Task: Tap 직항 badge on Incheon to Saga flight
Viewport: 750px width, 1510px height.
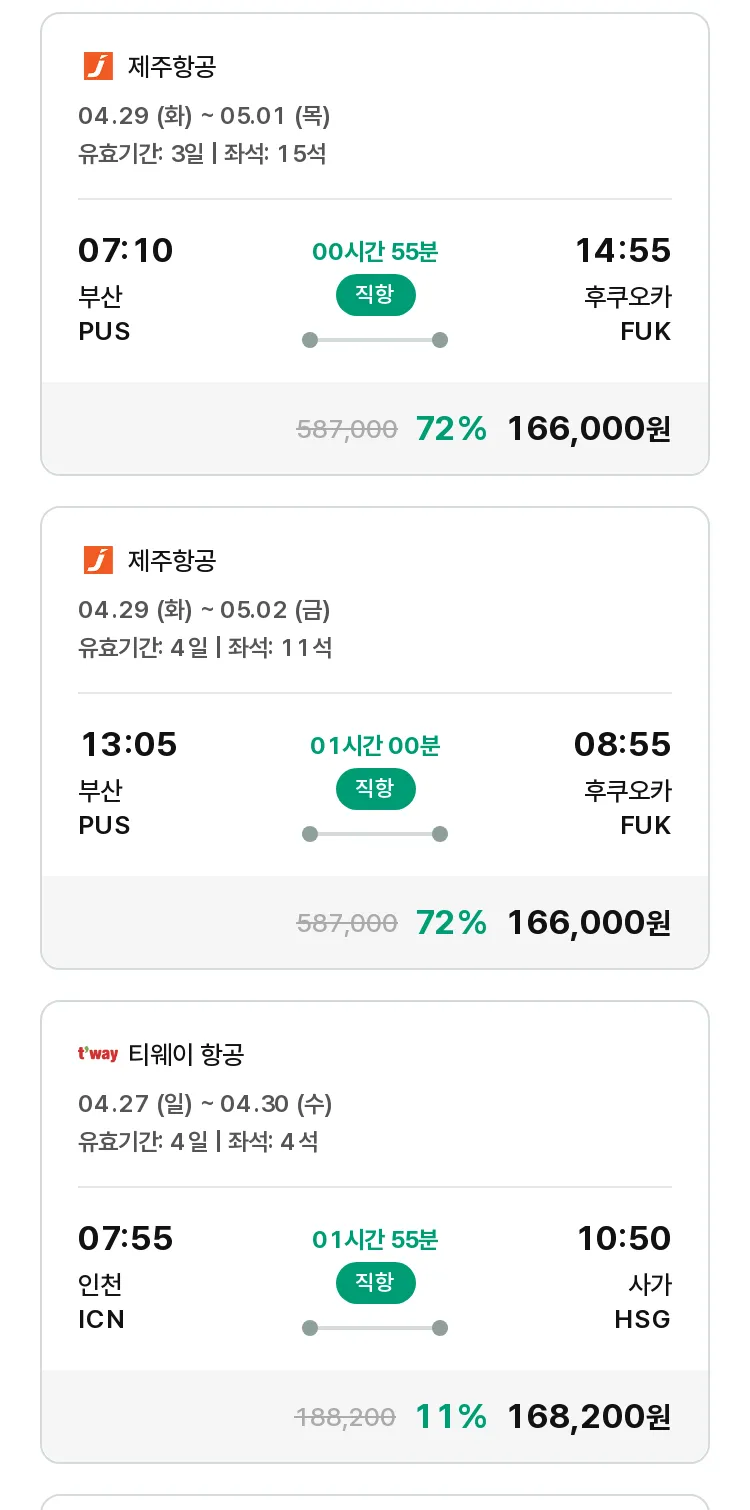Action: tap(375, 1283)
